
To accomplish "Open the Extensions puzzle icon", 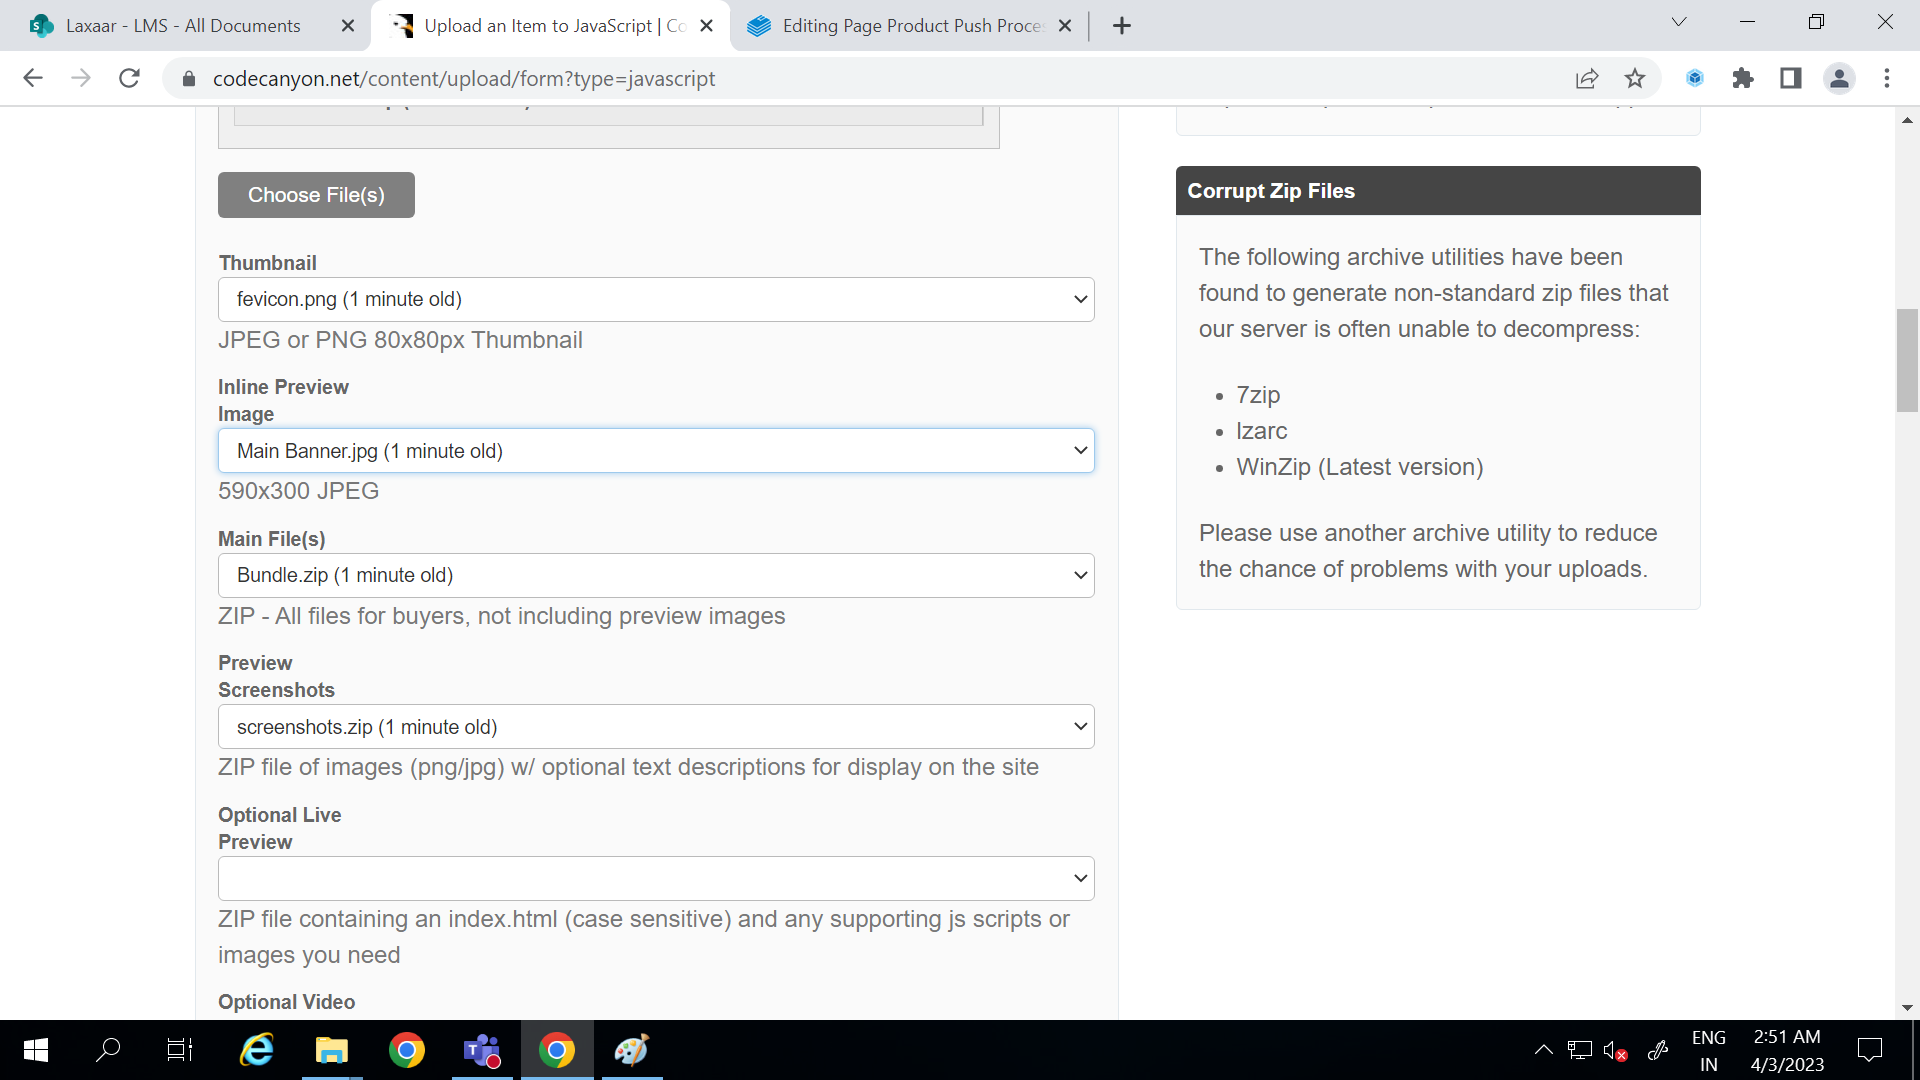I will tap(1743, 78).
